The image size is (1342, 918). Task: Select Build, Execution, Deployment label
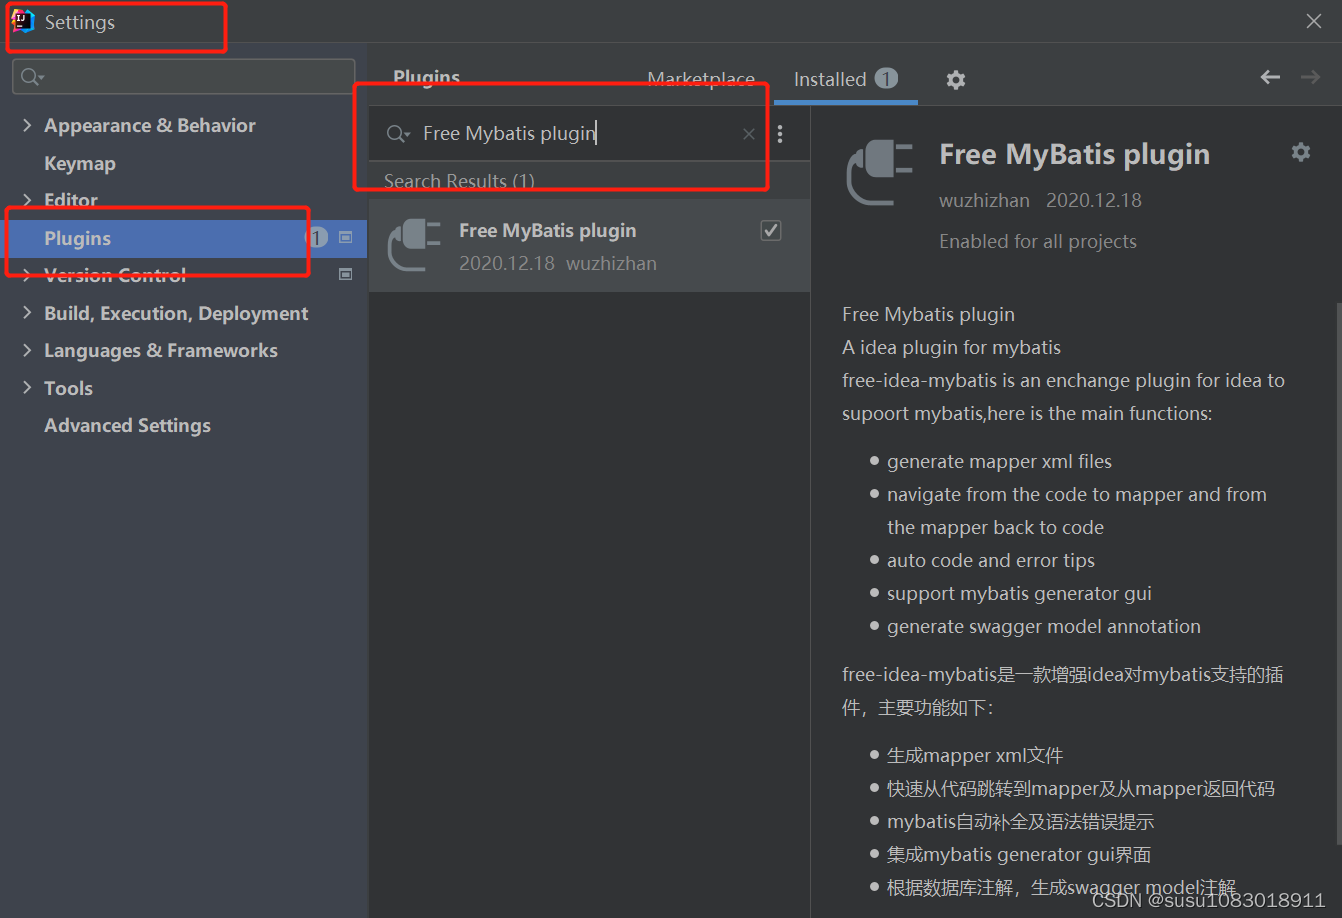(x=176, y=313)
